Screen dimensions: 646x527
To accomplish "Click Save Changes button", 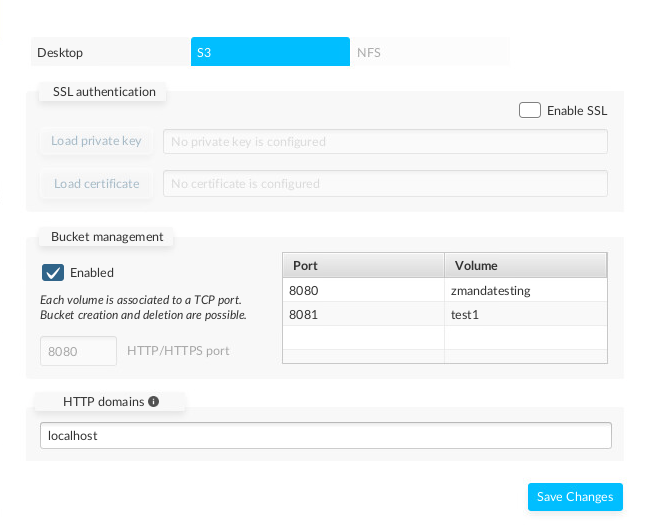I will point(575,497).
